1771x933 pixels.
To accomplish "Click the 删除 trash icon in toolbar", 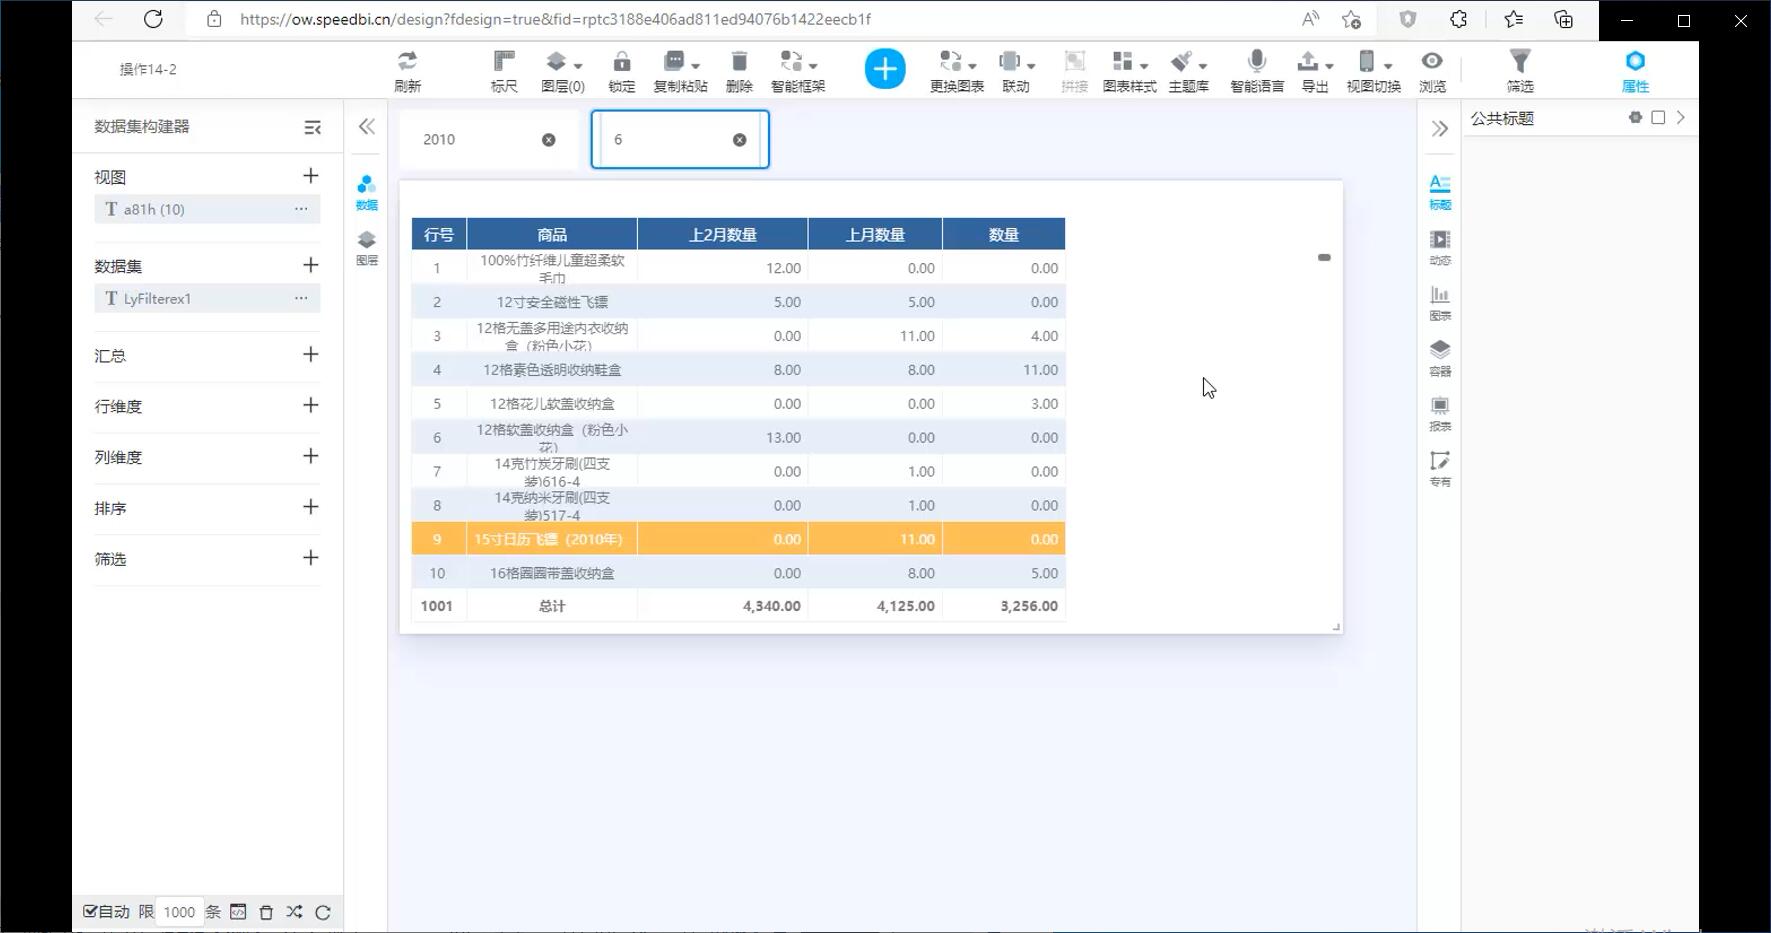I will point(739,62).
